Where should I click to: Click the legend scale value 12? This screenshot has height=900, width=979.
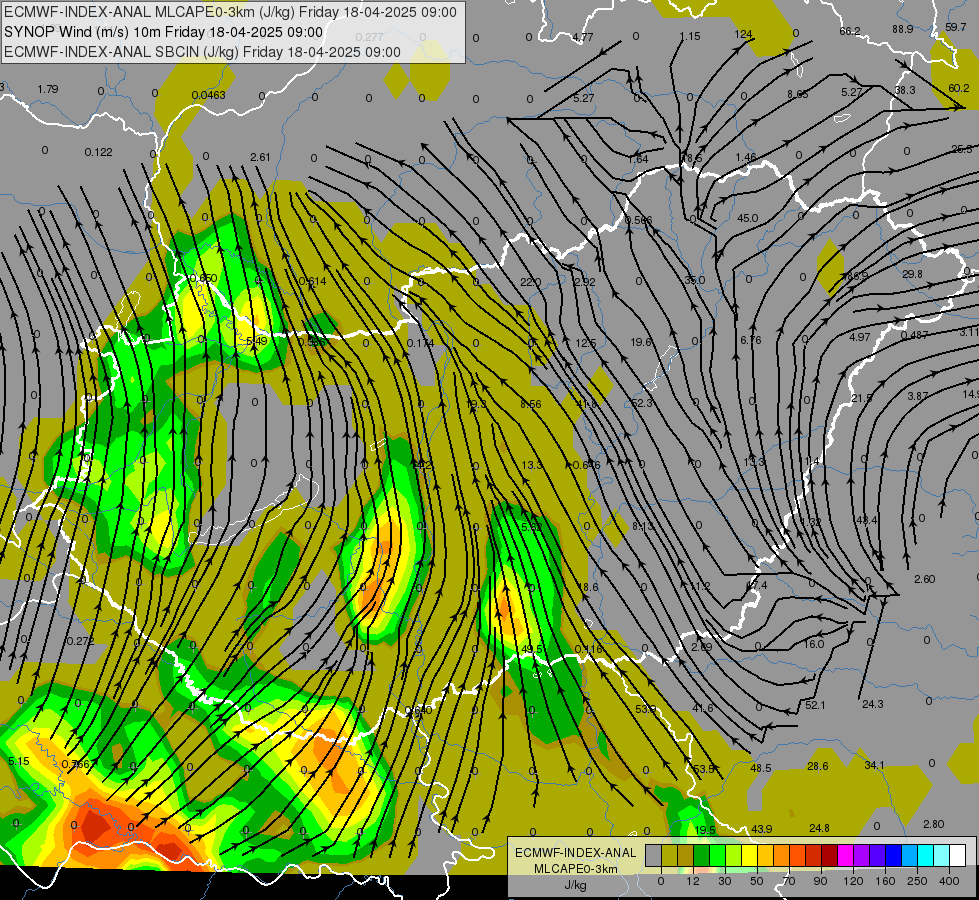coord(693,881)
